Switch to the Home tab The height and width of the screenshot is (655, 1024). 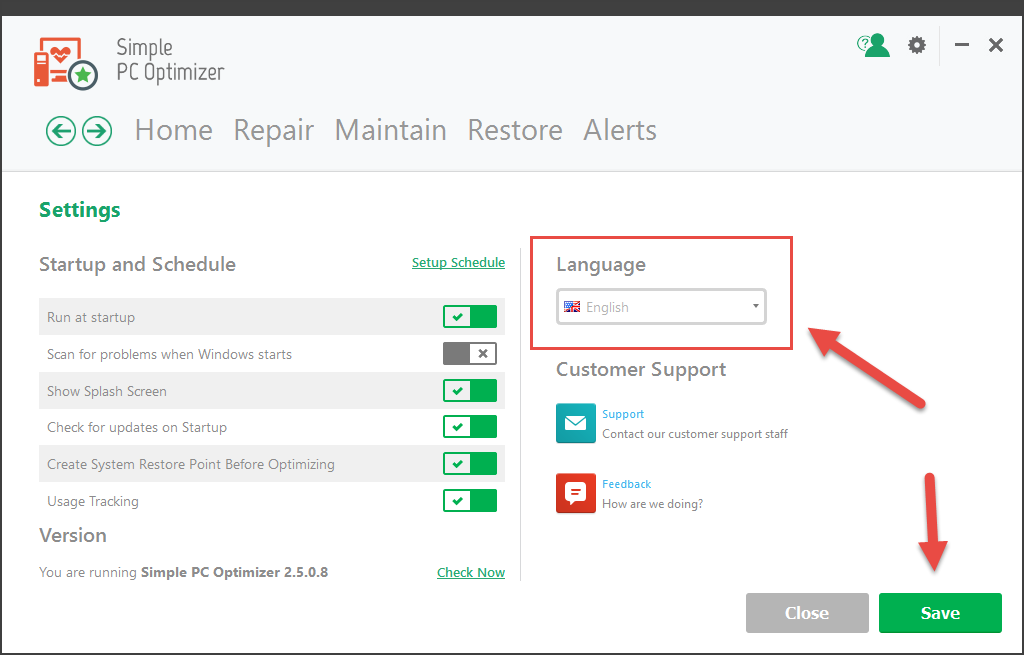click(174, 130)
